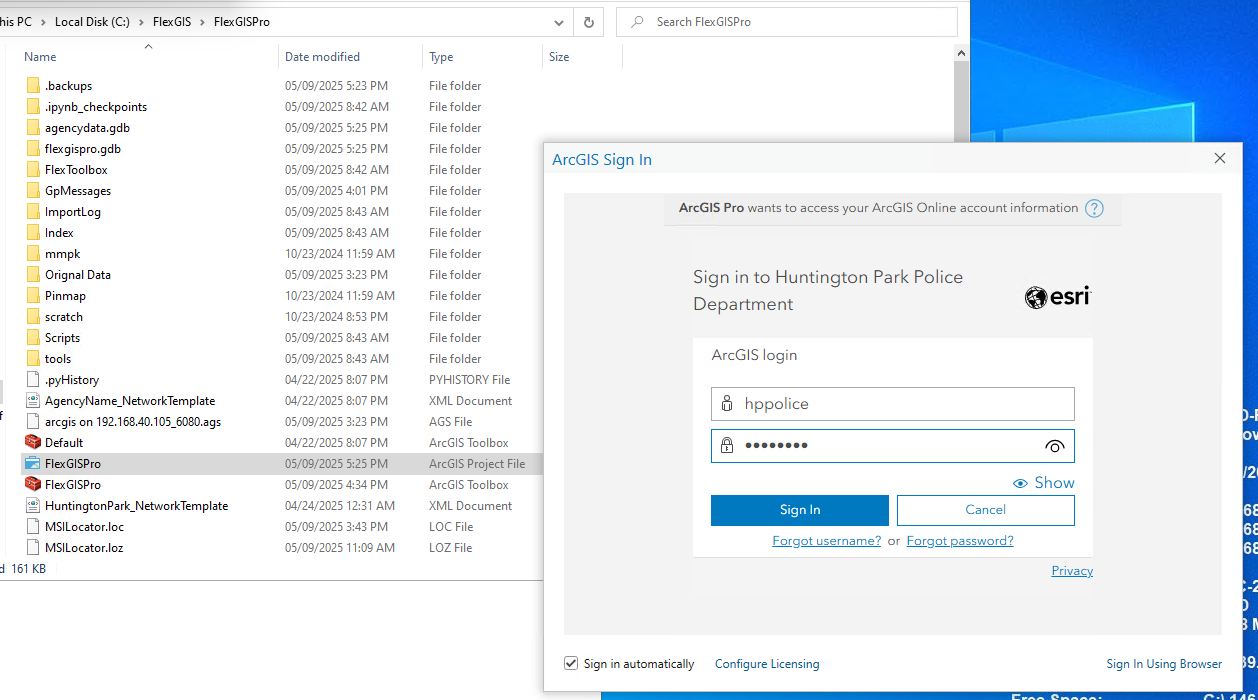The image size is (1258, 700).
Task: Go to Local Disk (C:) breadcrumb
Action: point(92,22)
